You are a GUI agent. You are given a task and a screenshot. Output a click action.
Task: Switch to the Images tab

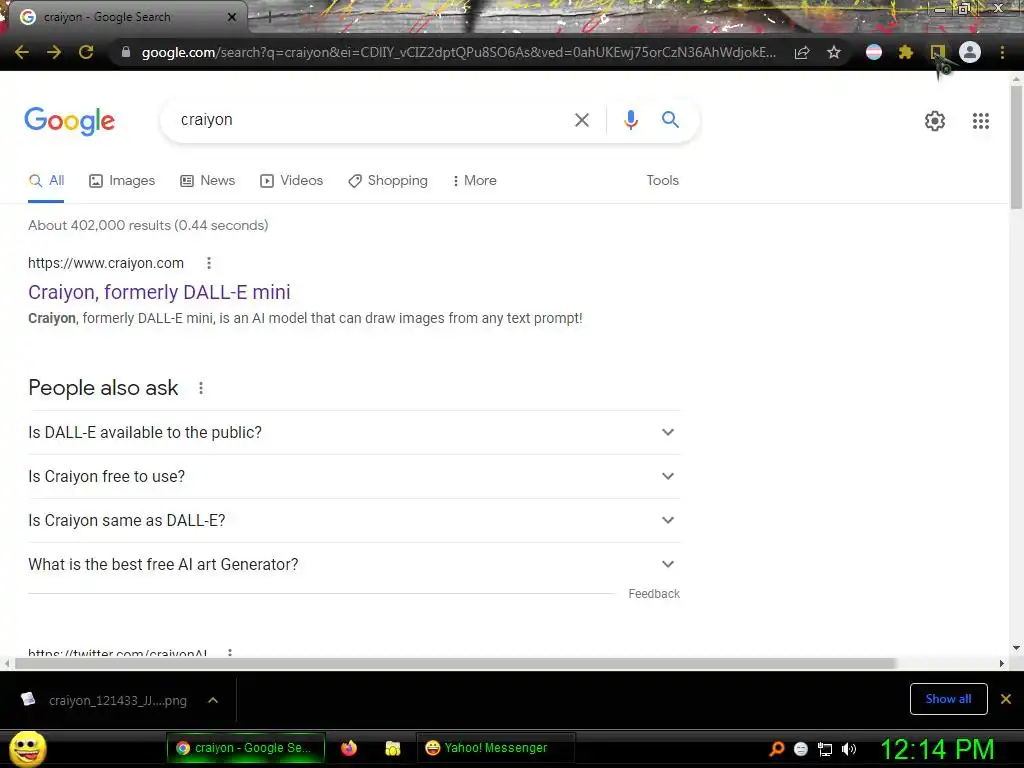pyautogui.click(x=122, y=180)
